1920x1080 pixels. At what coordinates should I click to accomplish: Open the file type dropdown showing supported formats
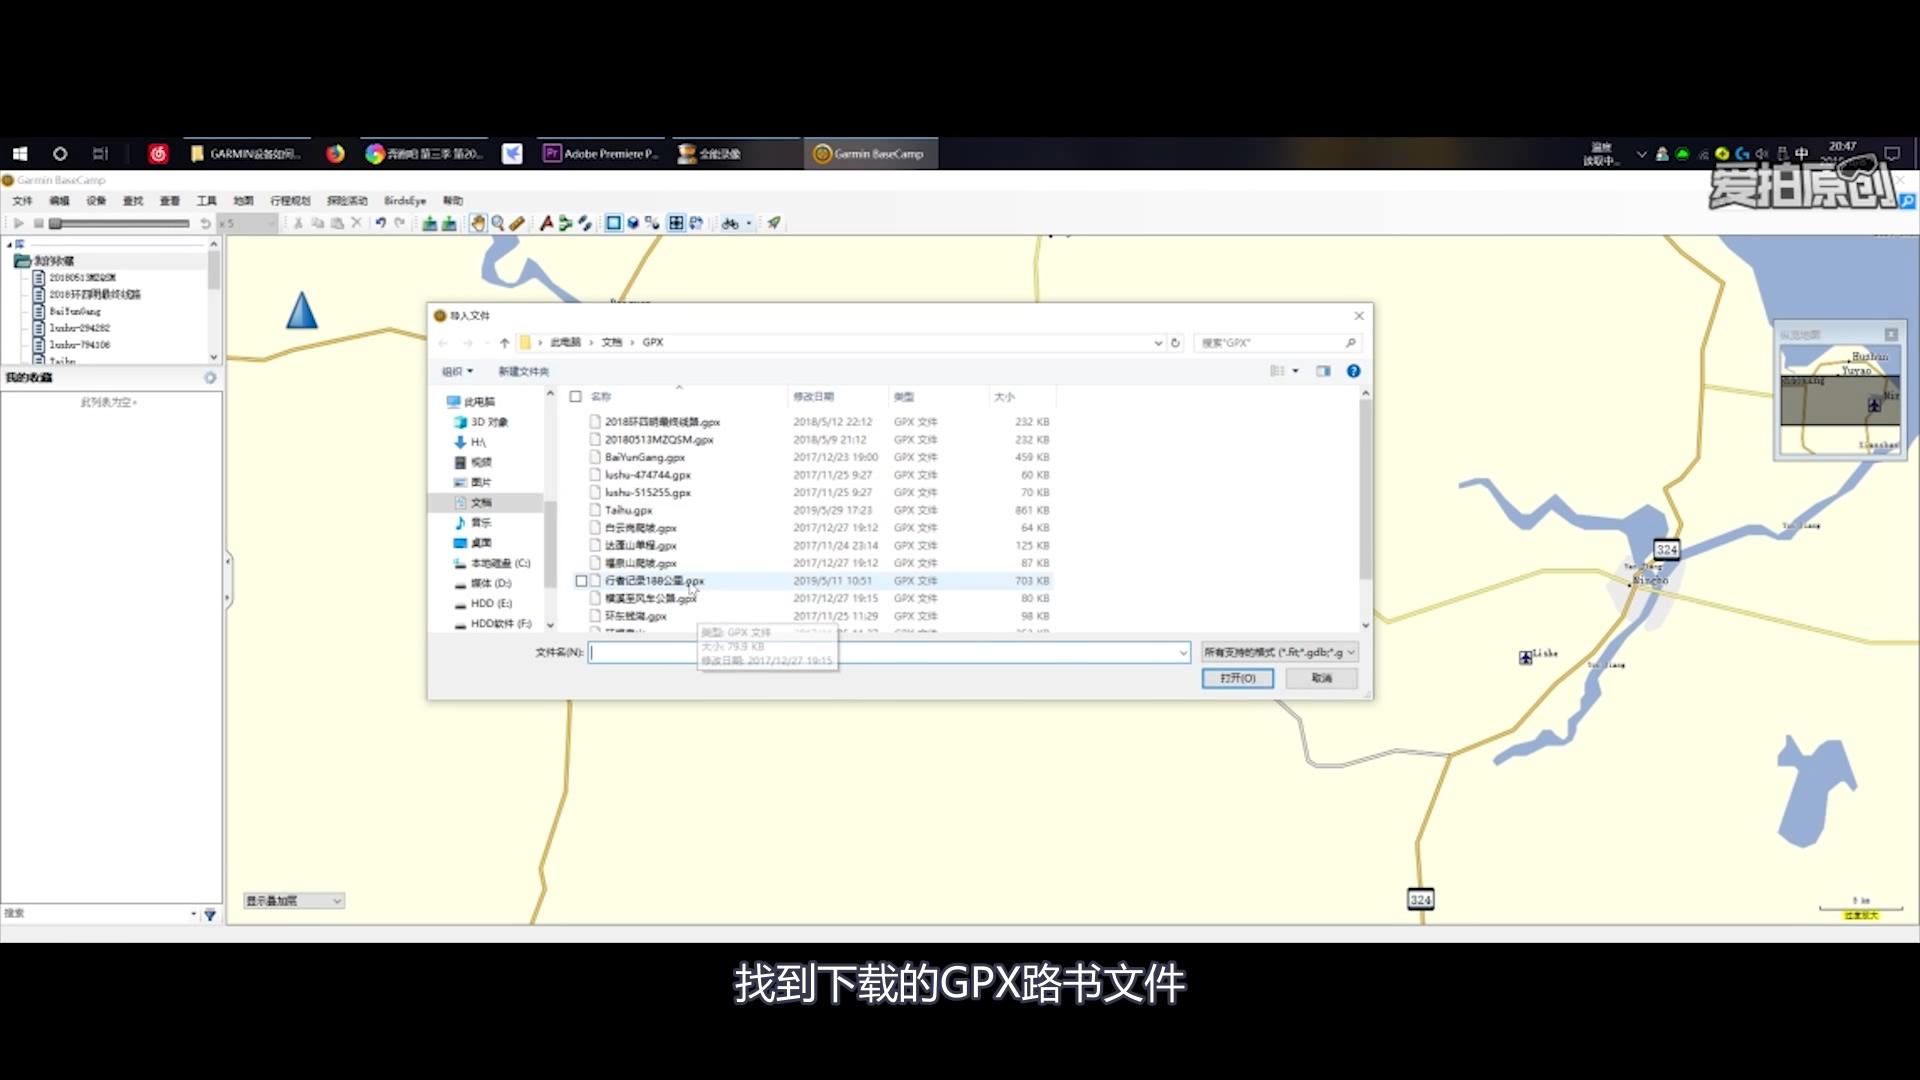1279,652
